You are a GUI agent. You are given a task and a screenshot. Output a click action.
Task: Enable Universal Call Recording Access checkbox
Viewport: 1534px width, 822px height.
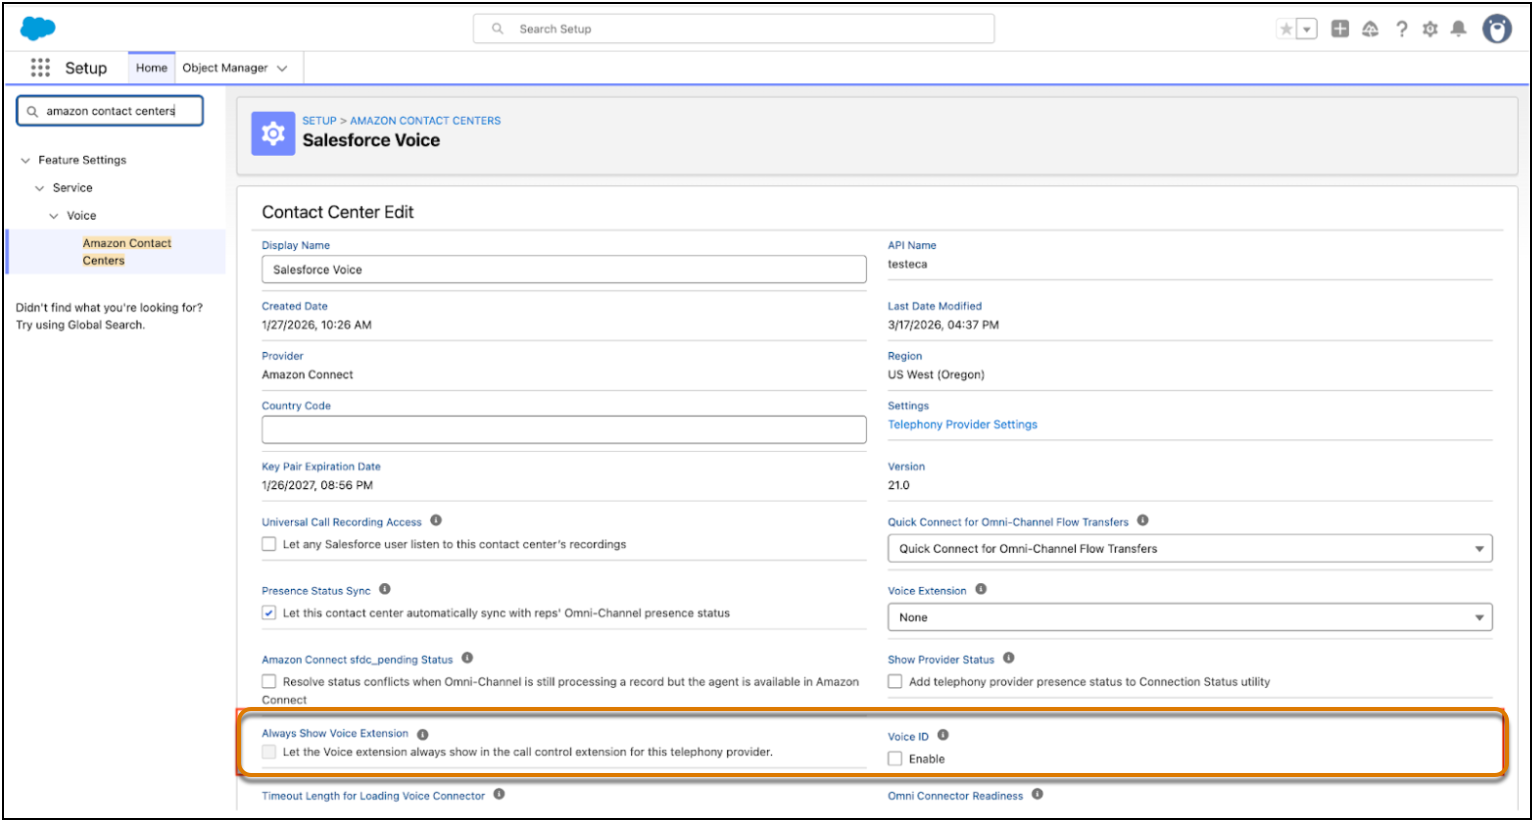coord(269,544)
